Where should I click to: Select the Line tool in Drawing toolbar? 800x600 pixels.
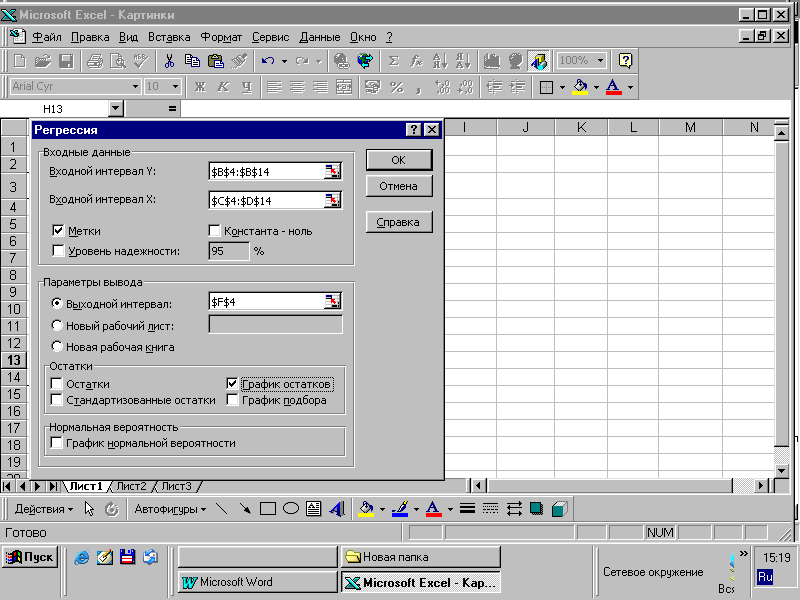pyautogui.click(x=221, y=509)
